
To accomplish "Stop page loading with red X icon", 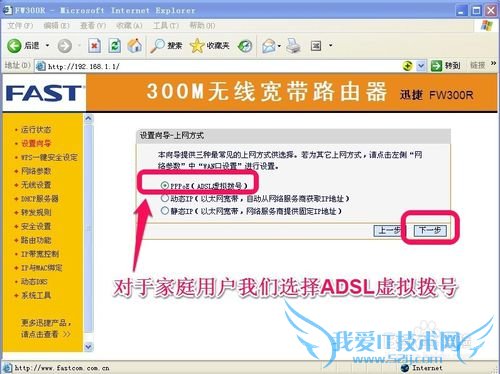I will [x=94, y=46].
